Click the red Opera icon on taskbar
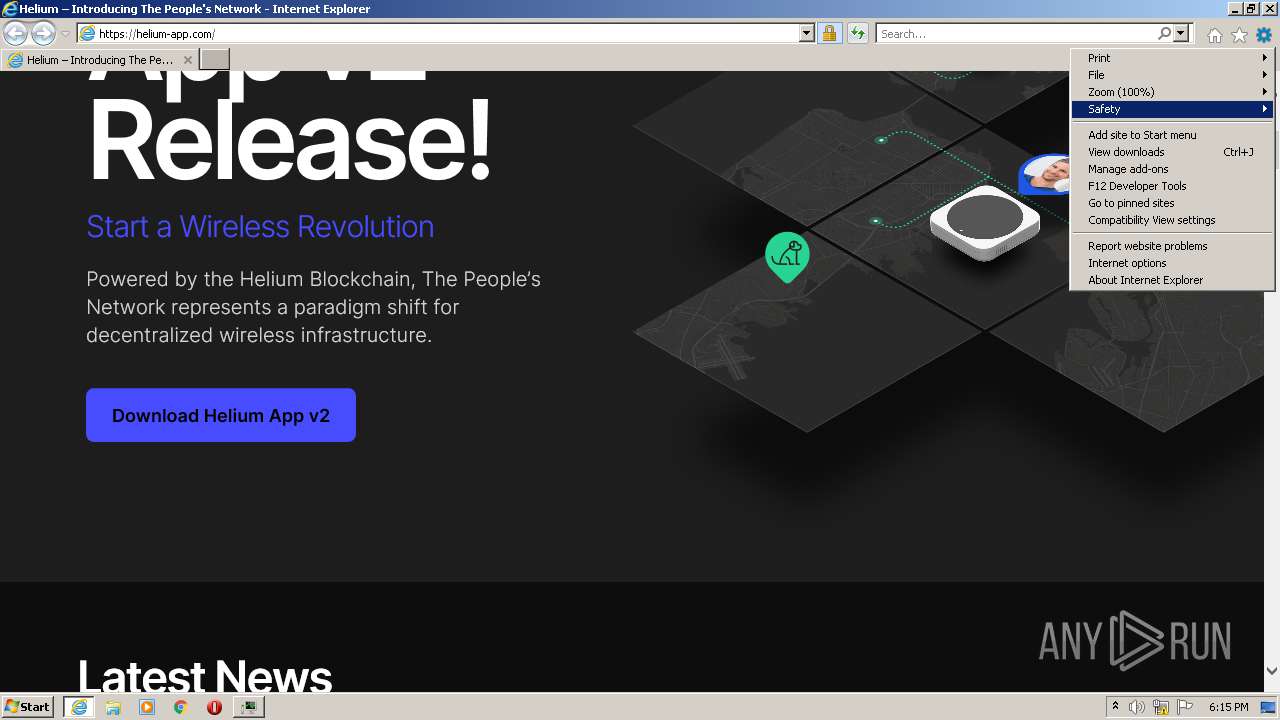 tap(214, 707)
